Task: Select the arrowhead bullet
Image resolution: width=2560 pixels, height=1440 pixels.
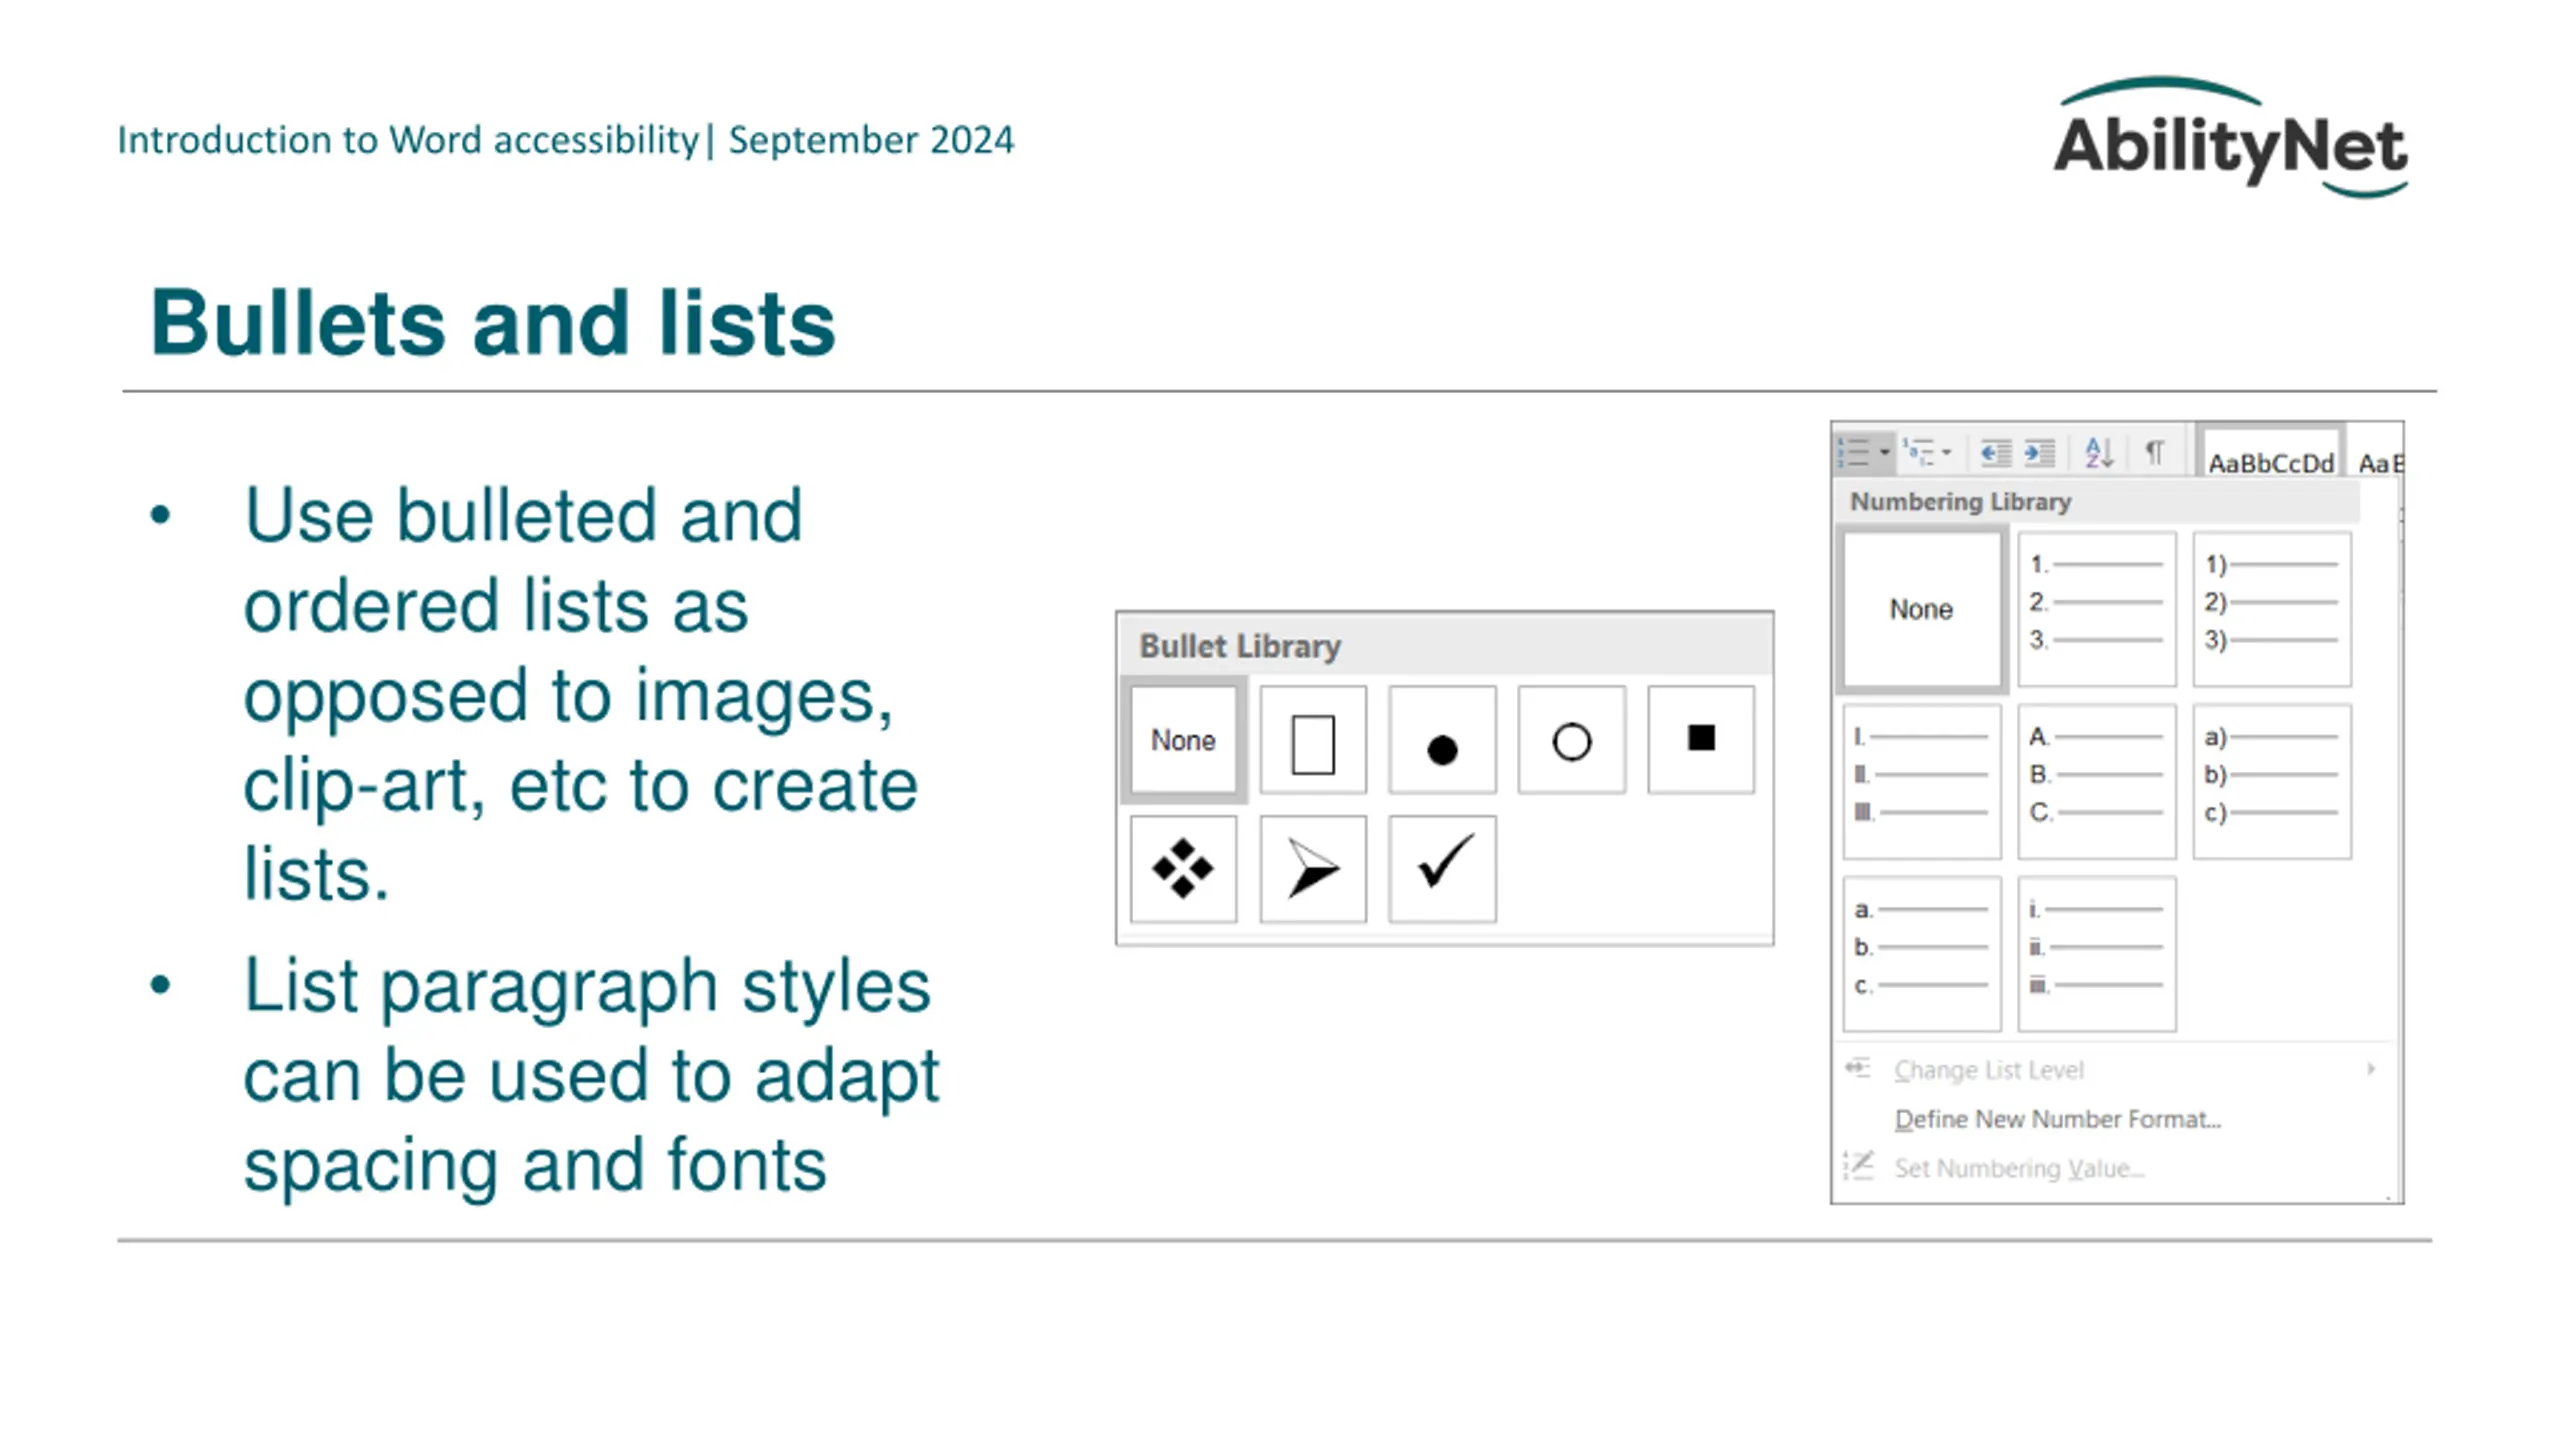Action: pyautogui.click(x=1313, y=868)
